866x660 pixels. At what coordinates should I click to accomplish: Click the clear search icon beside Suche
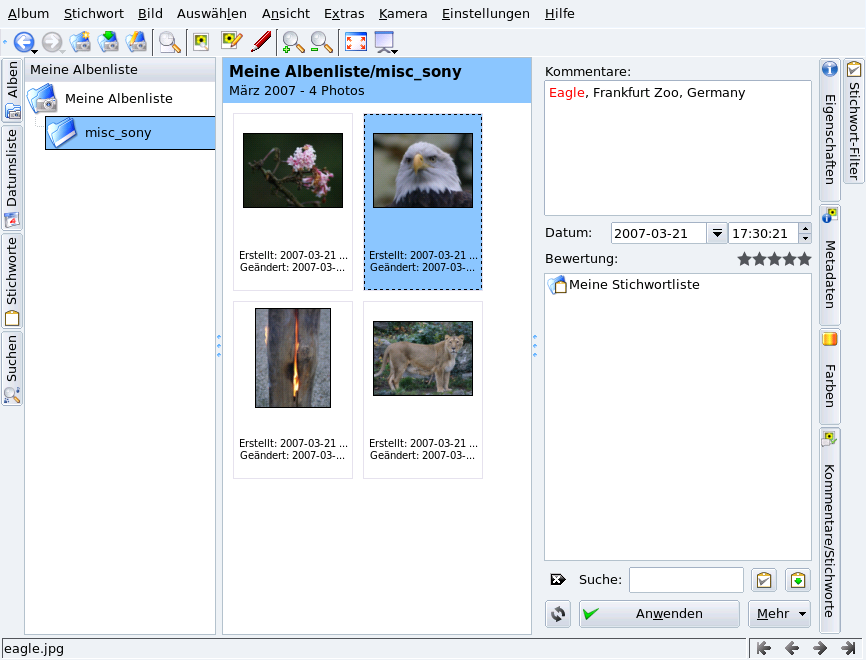point(558,580)
